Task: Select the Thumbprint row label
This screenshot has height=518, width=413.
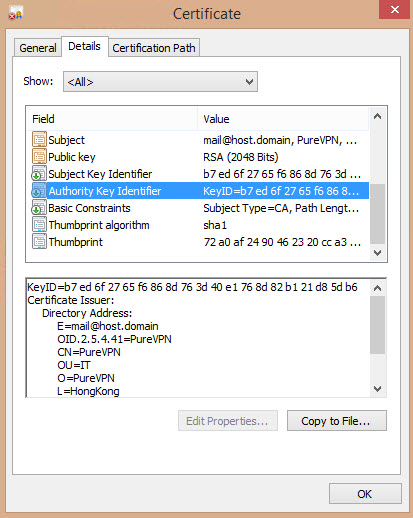Action: (76, 242)
